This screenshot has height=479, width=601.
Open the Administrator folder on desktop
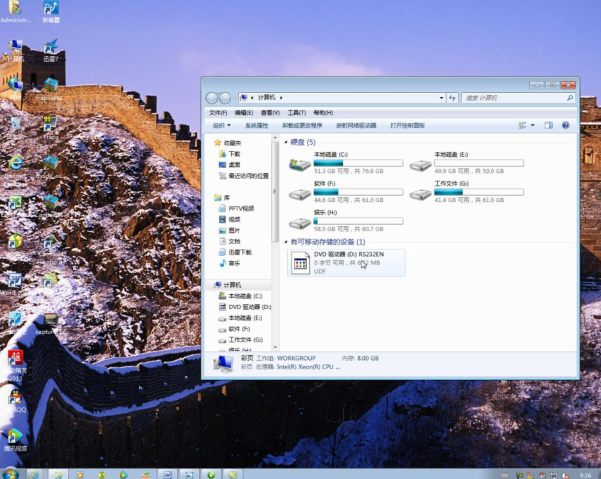(15, 11)
